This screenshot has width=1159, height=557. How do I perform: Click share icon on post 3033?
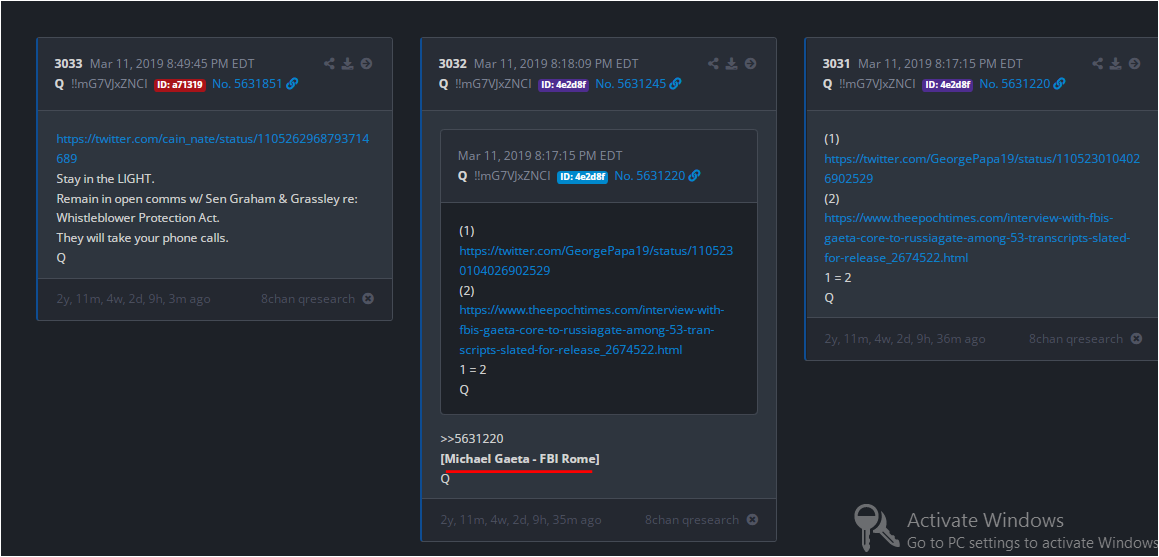(329, 64)
